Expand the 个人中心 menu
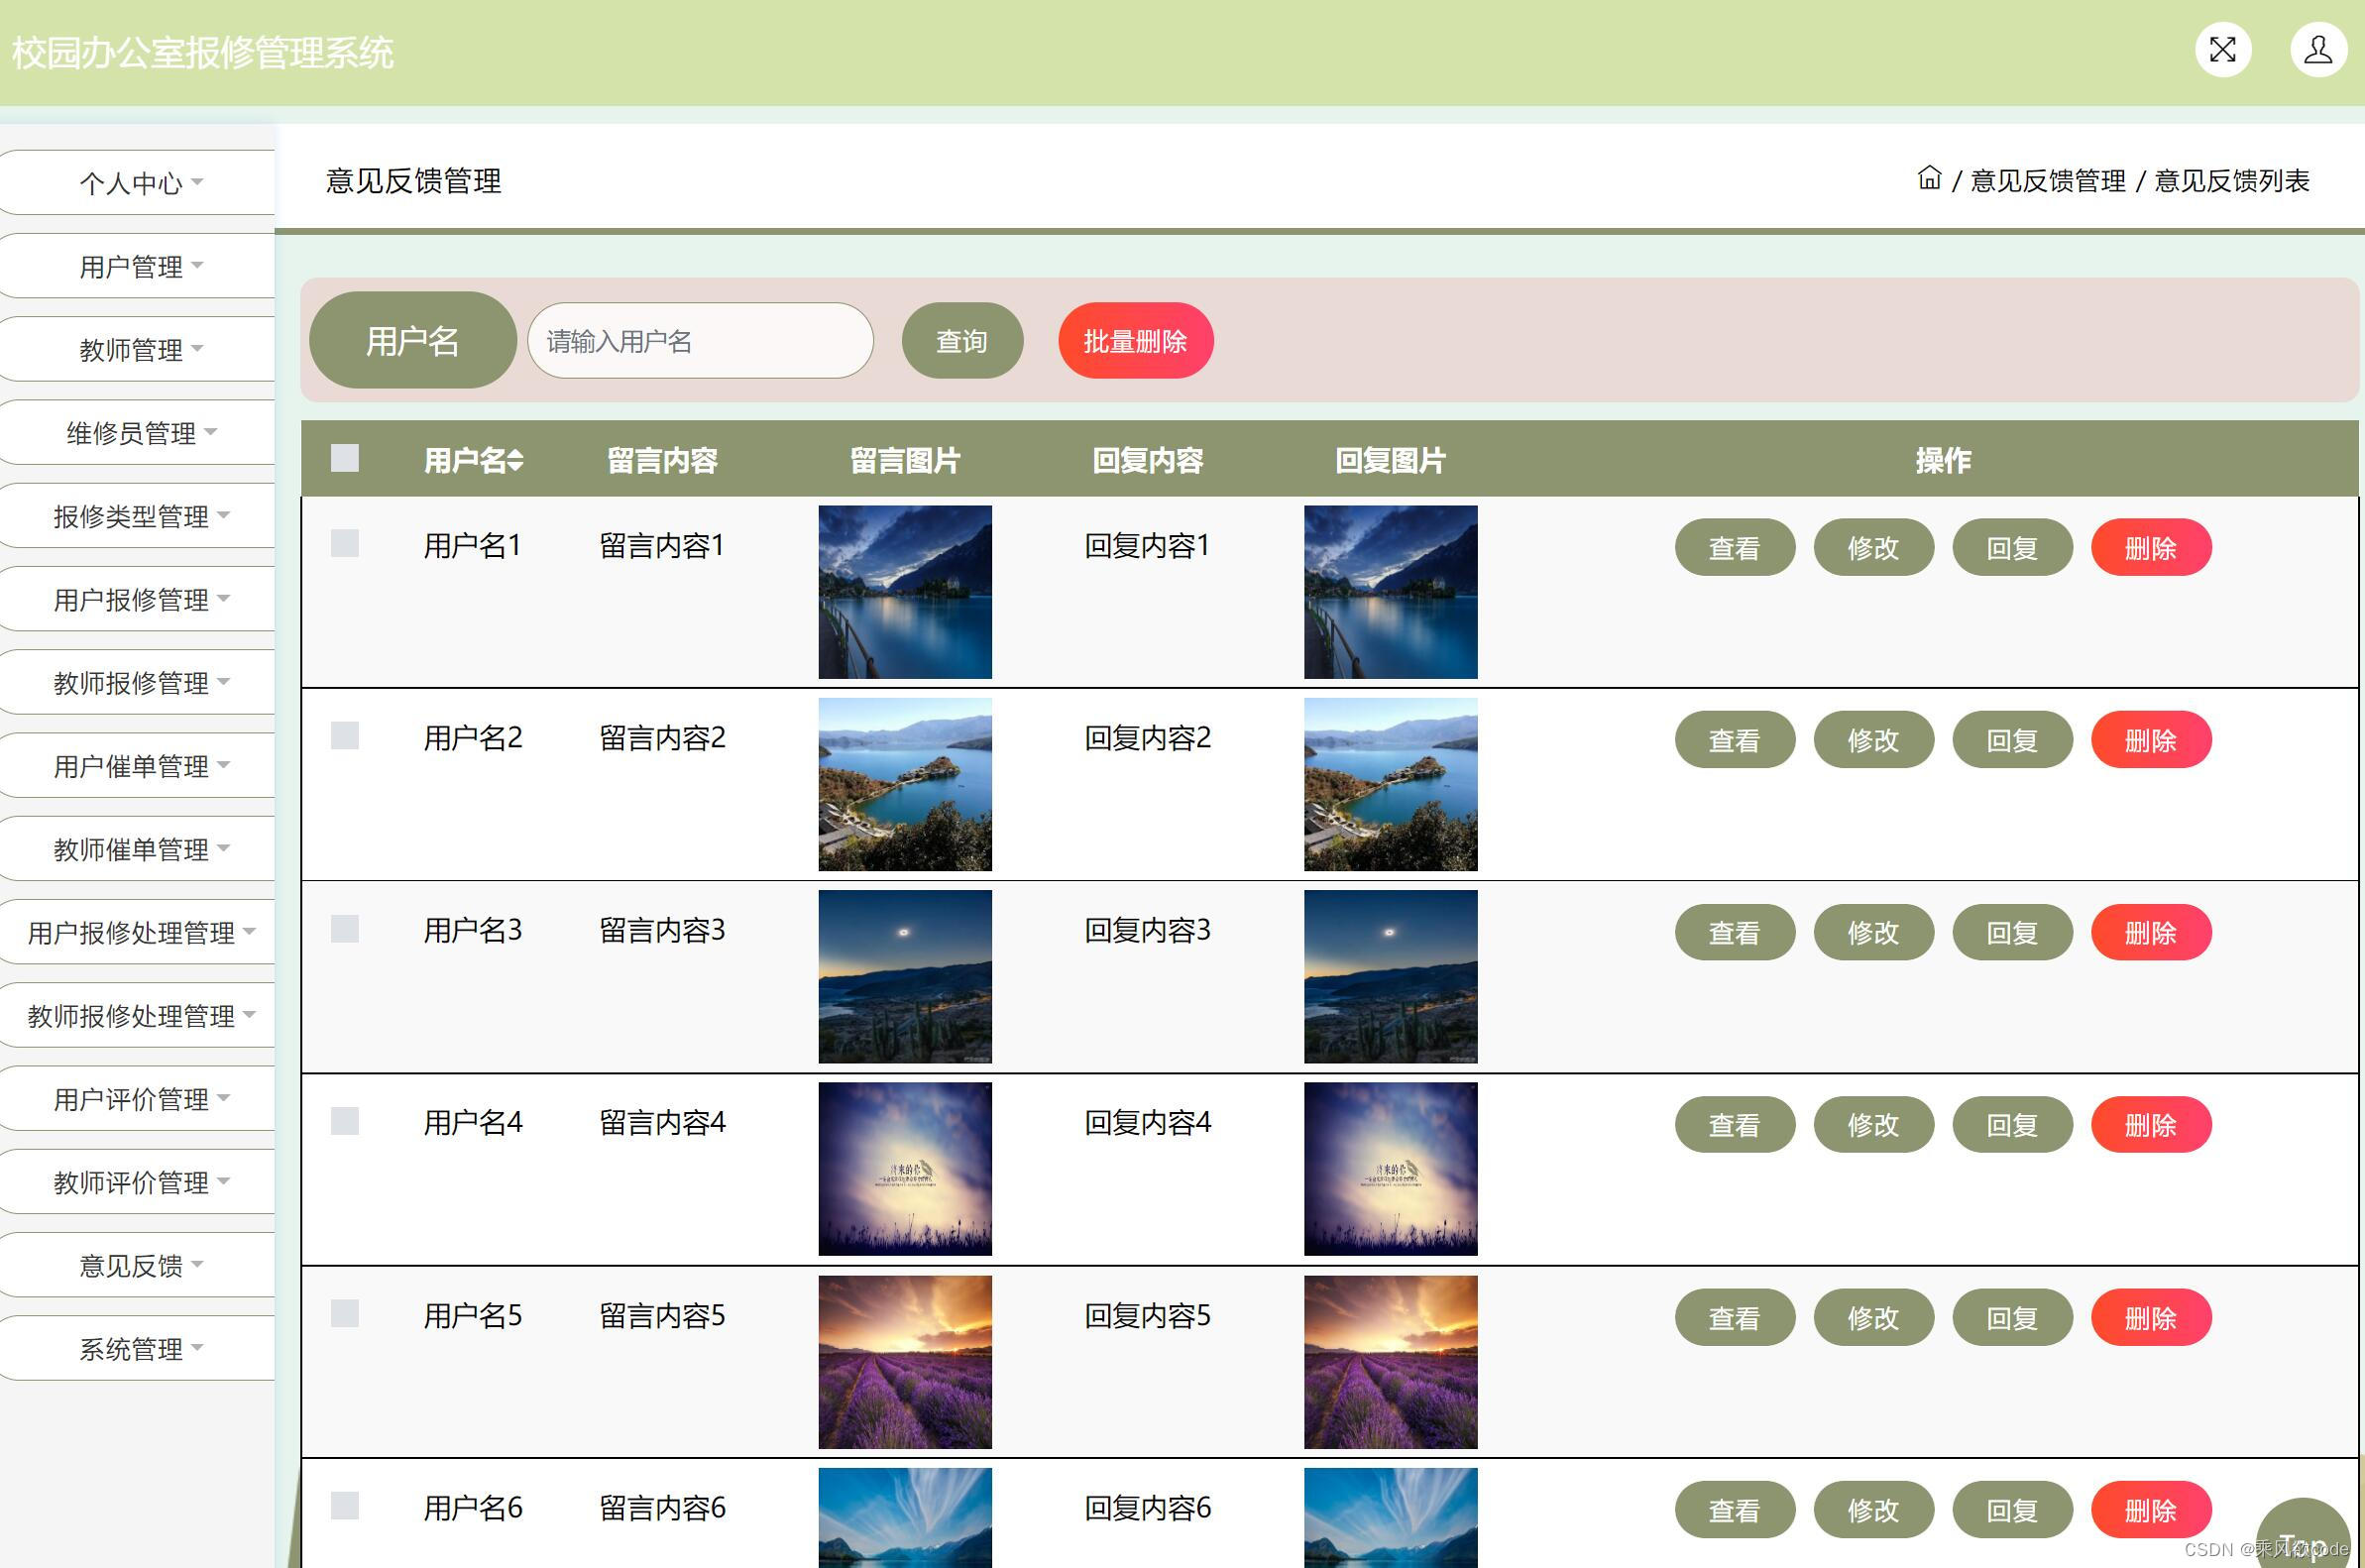 pyautogui.click(x=137, y=182)
